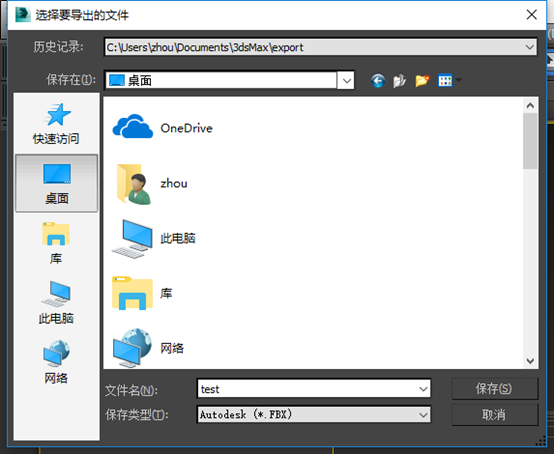Select 此电脑 in the places bar
The width and height of the screenshot is (554, 454).
pos(57,303)
